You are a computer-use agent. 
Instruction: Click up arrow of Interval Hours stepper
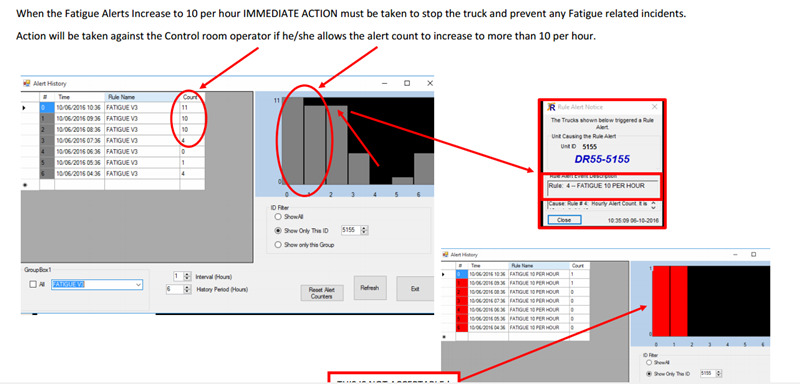[x=187, y=274]
